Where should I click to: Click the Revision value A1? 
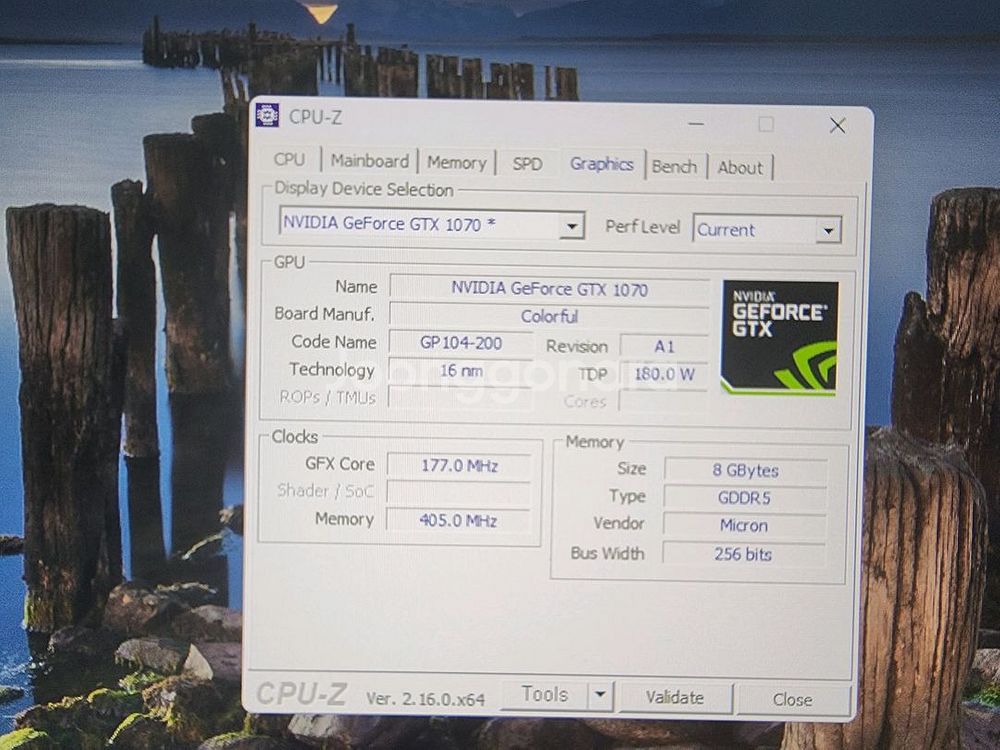(664, 346)
